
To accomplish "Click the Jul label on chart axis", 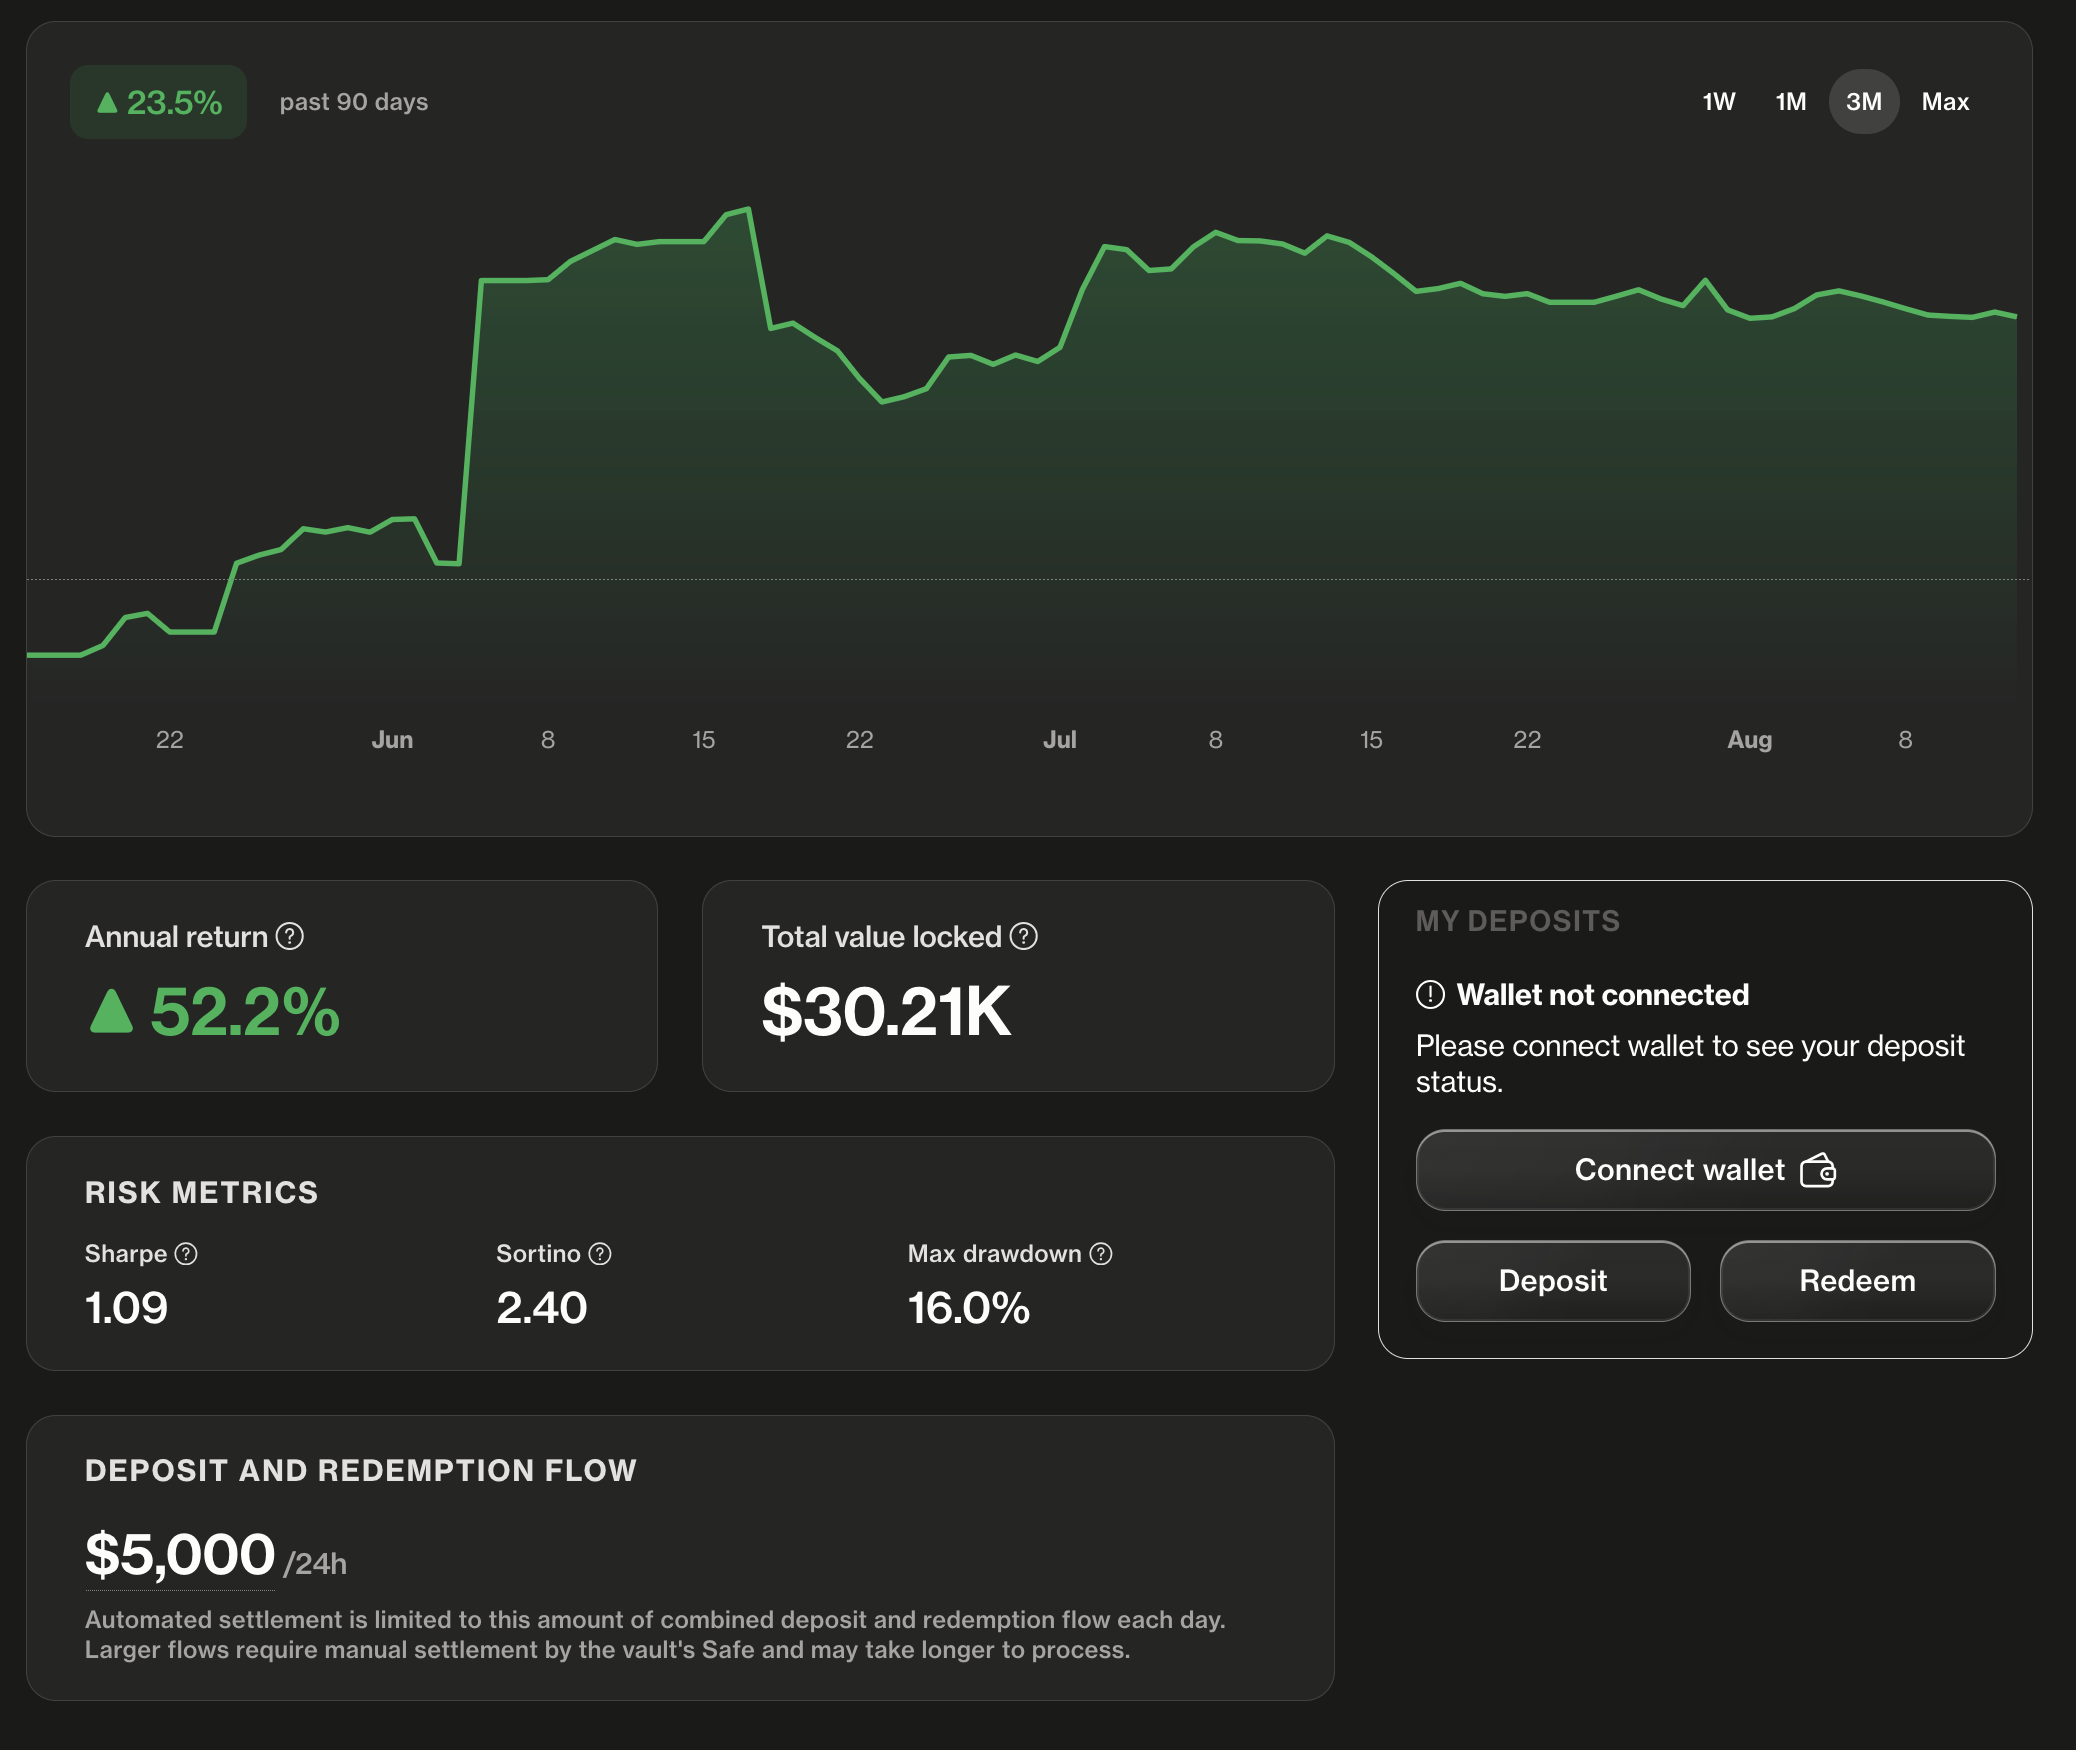I will click(x=1060, y=740).
